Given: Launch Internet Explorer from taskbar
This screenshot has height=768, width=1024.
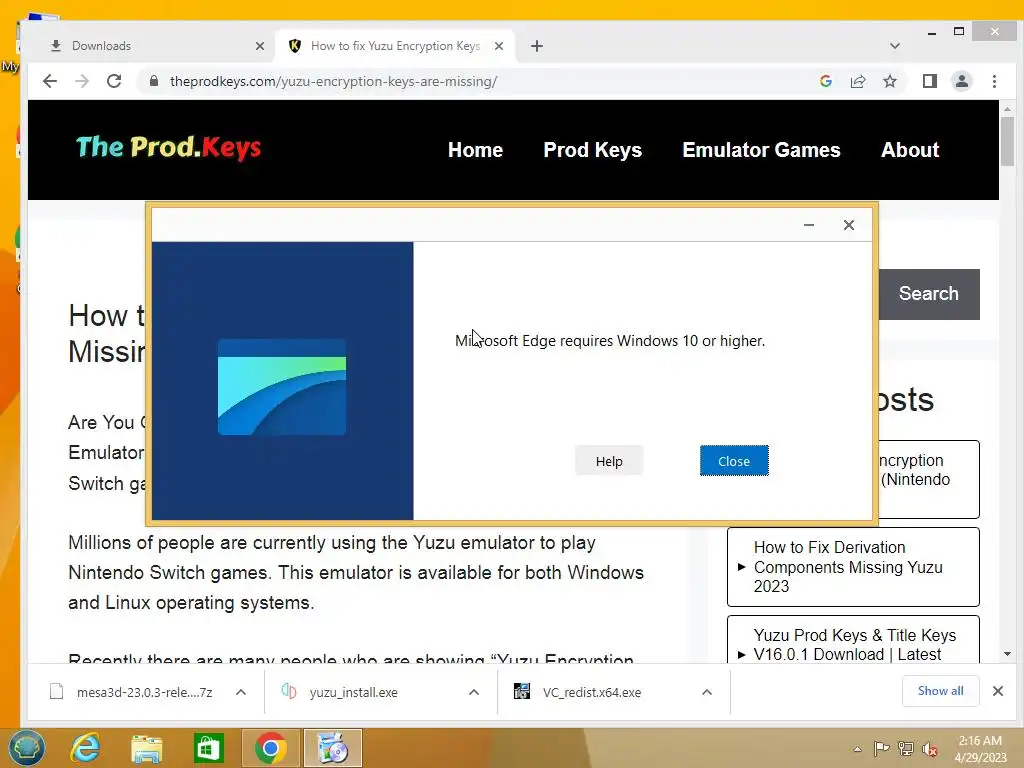Looking at the screenshot, I should [86, 748].
